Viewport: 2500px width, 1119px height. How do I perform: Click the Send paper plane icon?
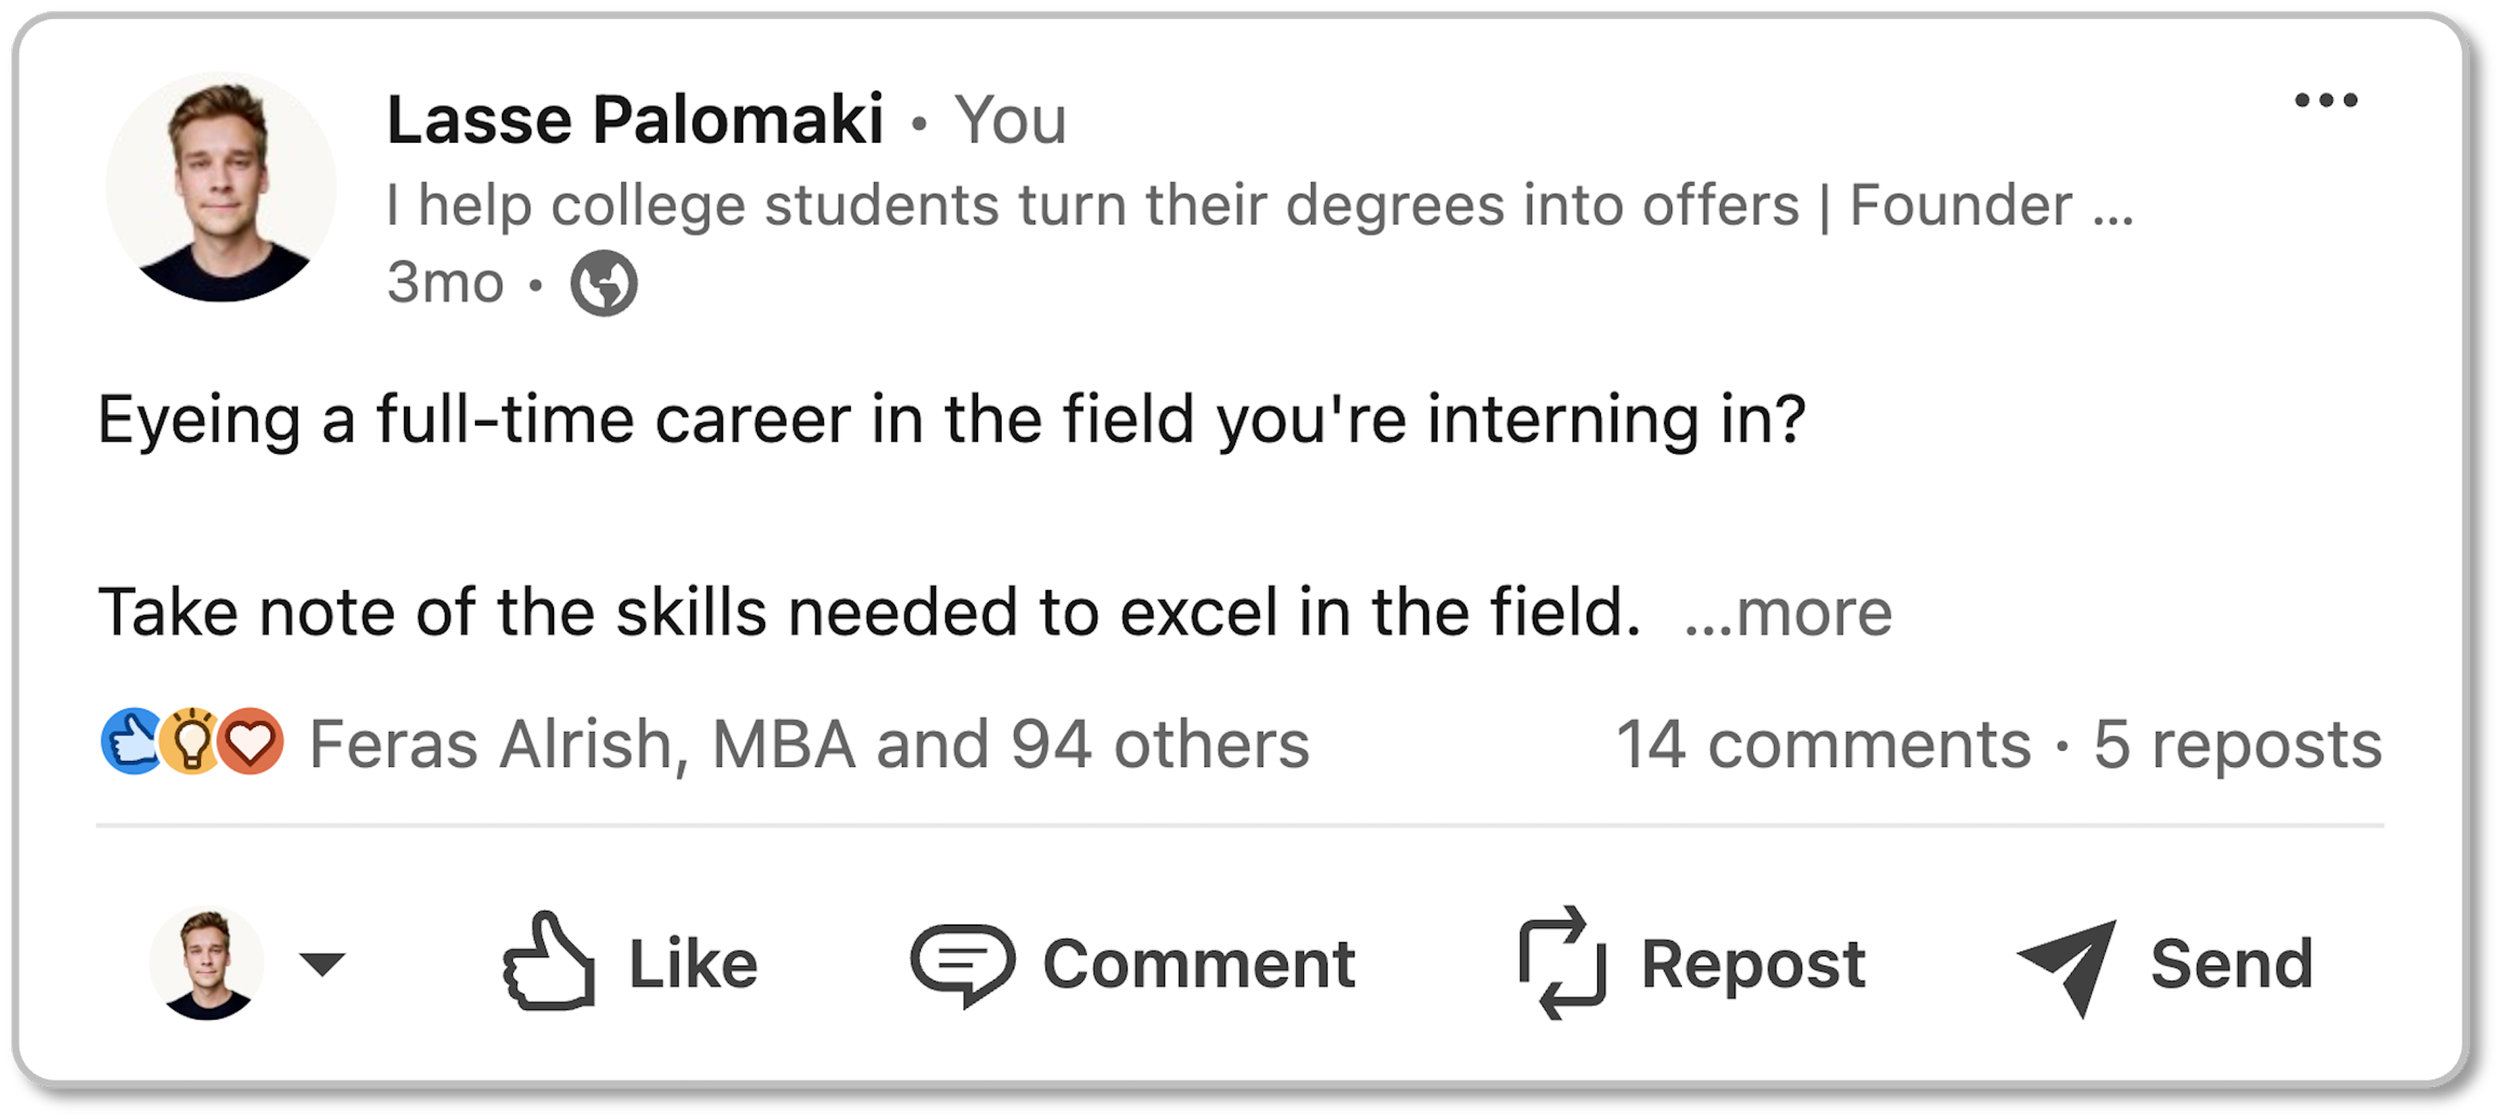tap(2068, 964)
